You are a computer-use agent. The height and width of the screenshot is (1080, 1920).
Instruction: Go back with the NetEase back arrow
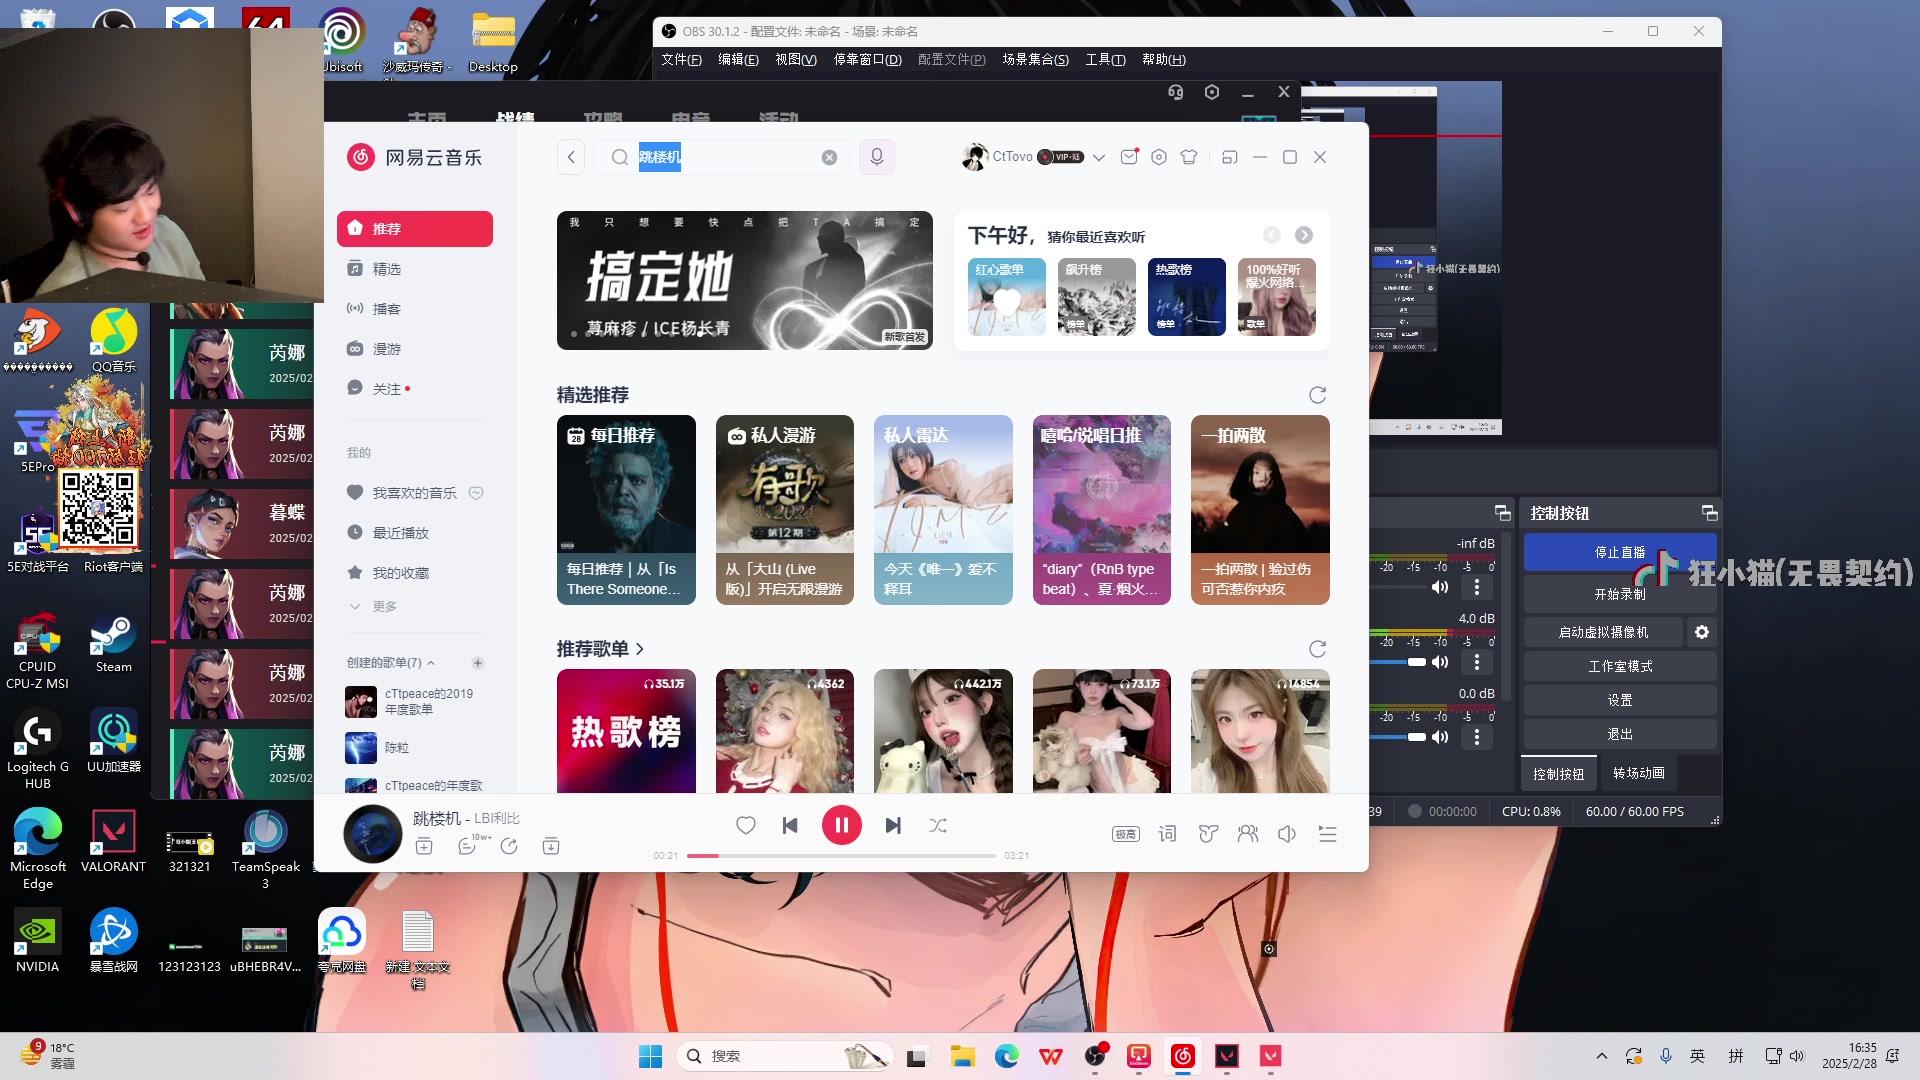(x=571, y=157)
